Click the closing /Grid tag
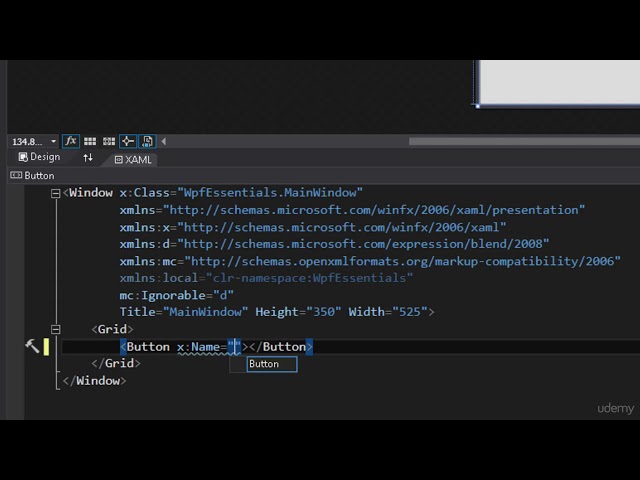 pos(116,363)
